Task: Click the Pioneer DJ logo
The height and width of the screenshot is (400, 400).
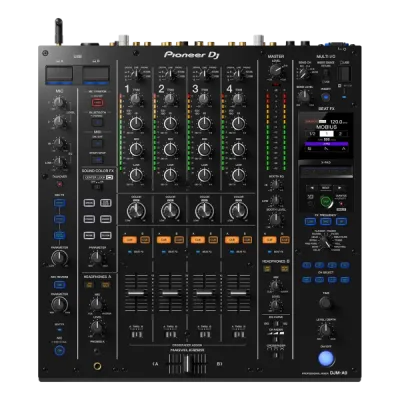Action: (192, 55)
